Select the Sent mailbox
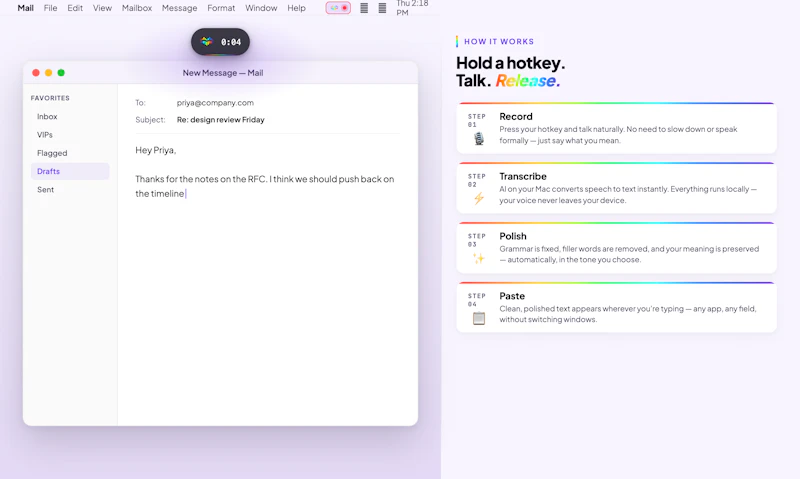 [70, 189]
